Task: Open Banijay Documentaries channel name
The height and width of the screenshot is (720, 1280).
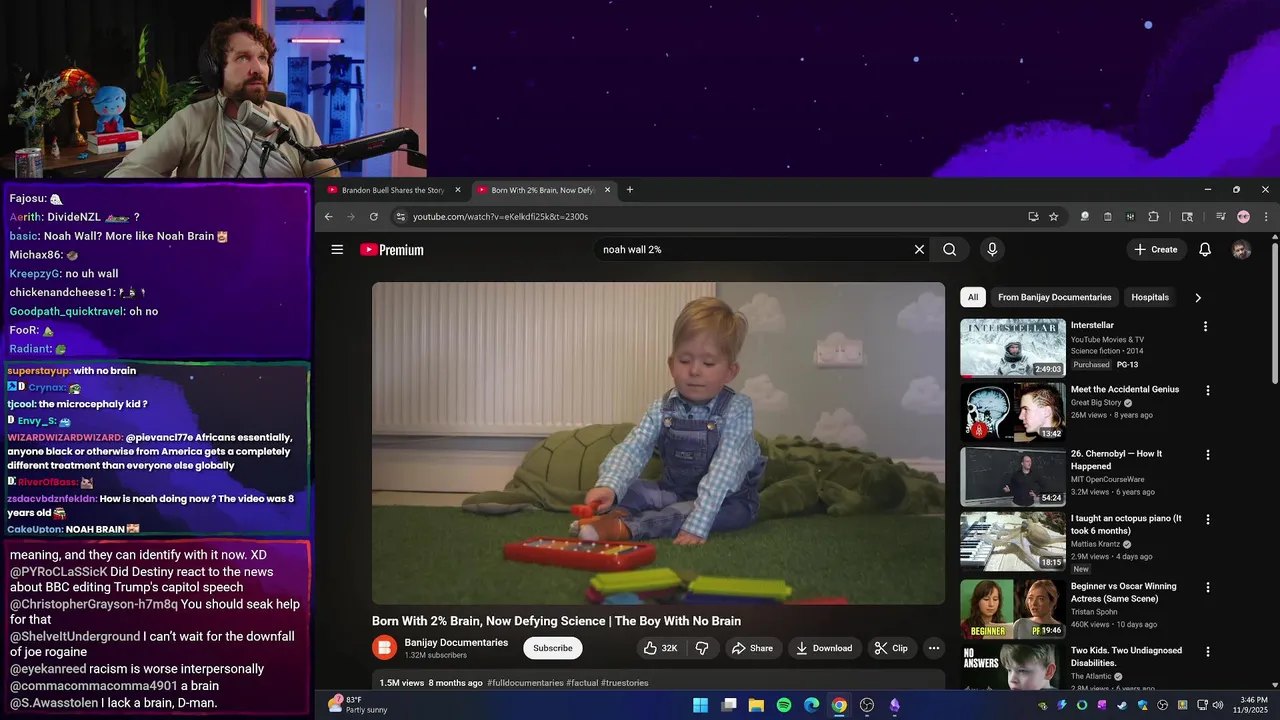Action: (456, 642)
